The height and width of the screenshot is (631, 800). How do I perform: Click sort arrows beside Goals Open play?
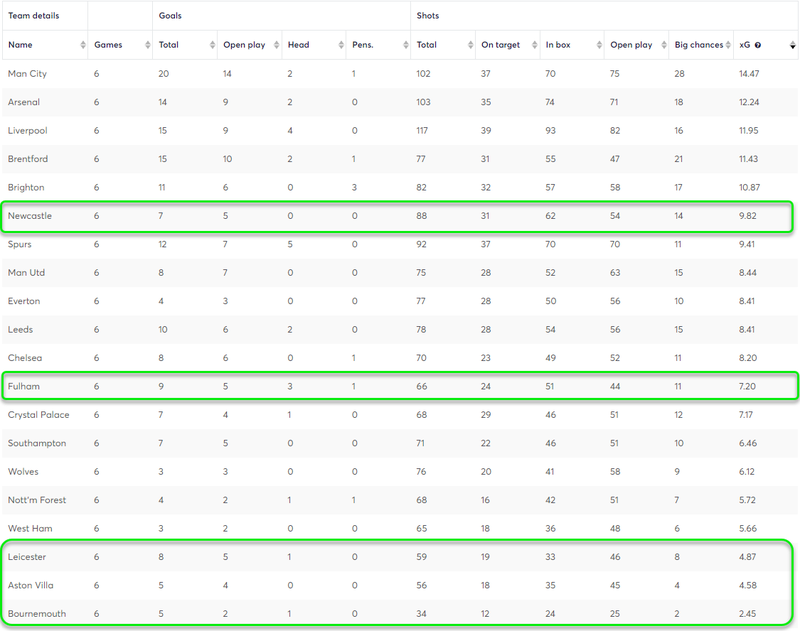click(277, 45)
